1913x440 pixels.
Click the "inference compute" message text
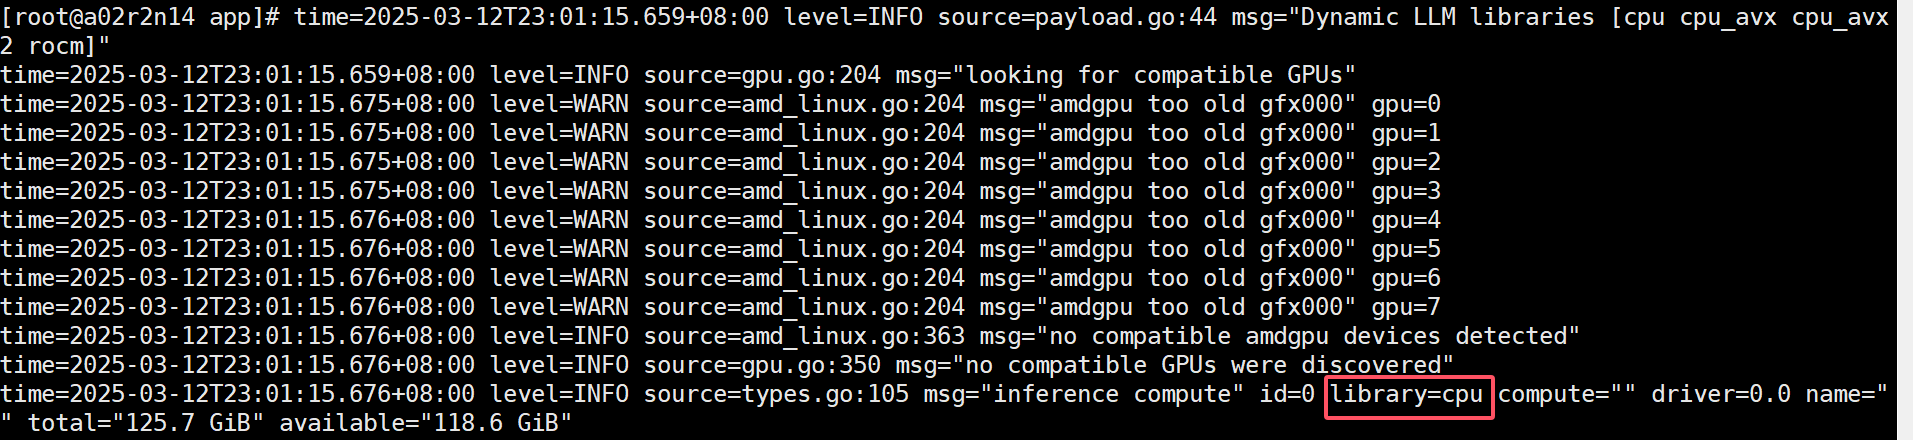click(1055, 394)
